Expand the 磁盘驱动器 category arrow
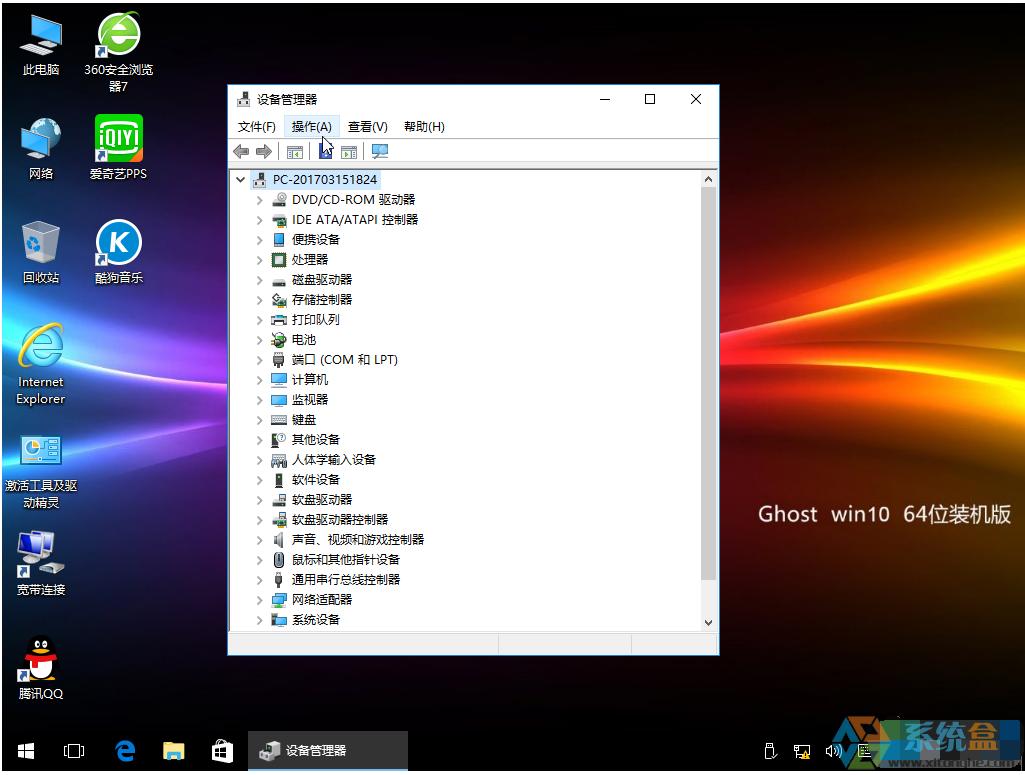Viewport: 1025px width, 775px height. pyautogui.click(x=260, y=280)
